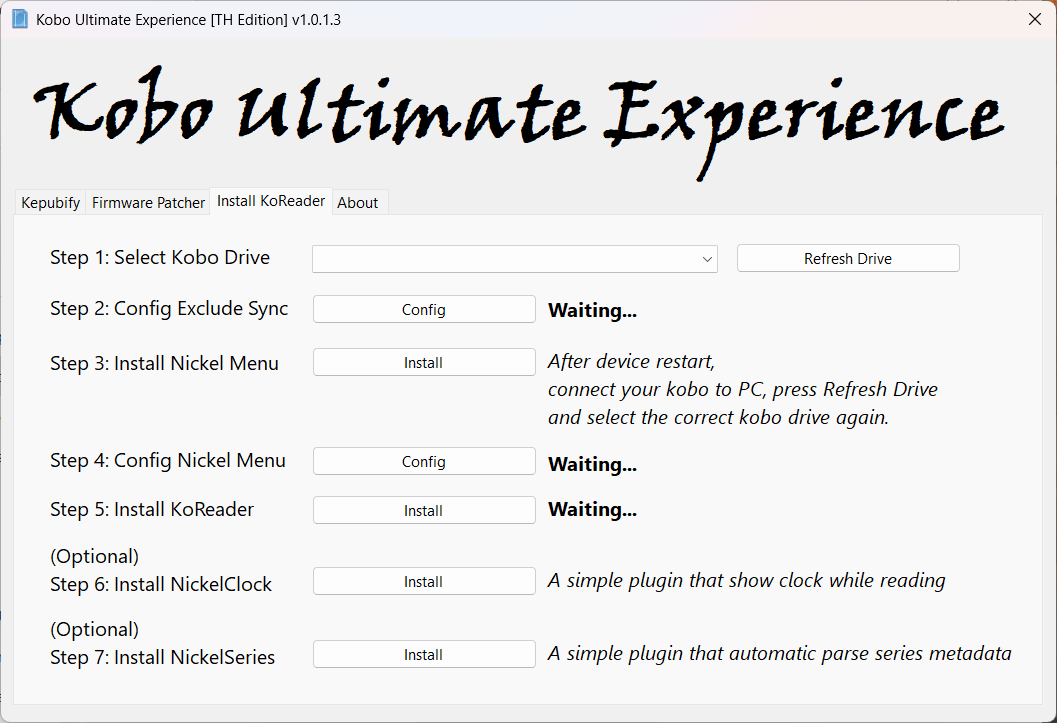Install NickelClock with Step 6 button

(424, 581)
